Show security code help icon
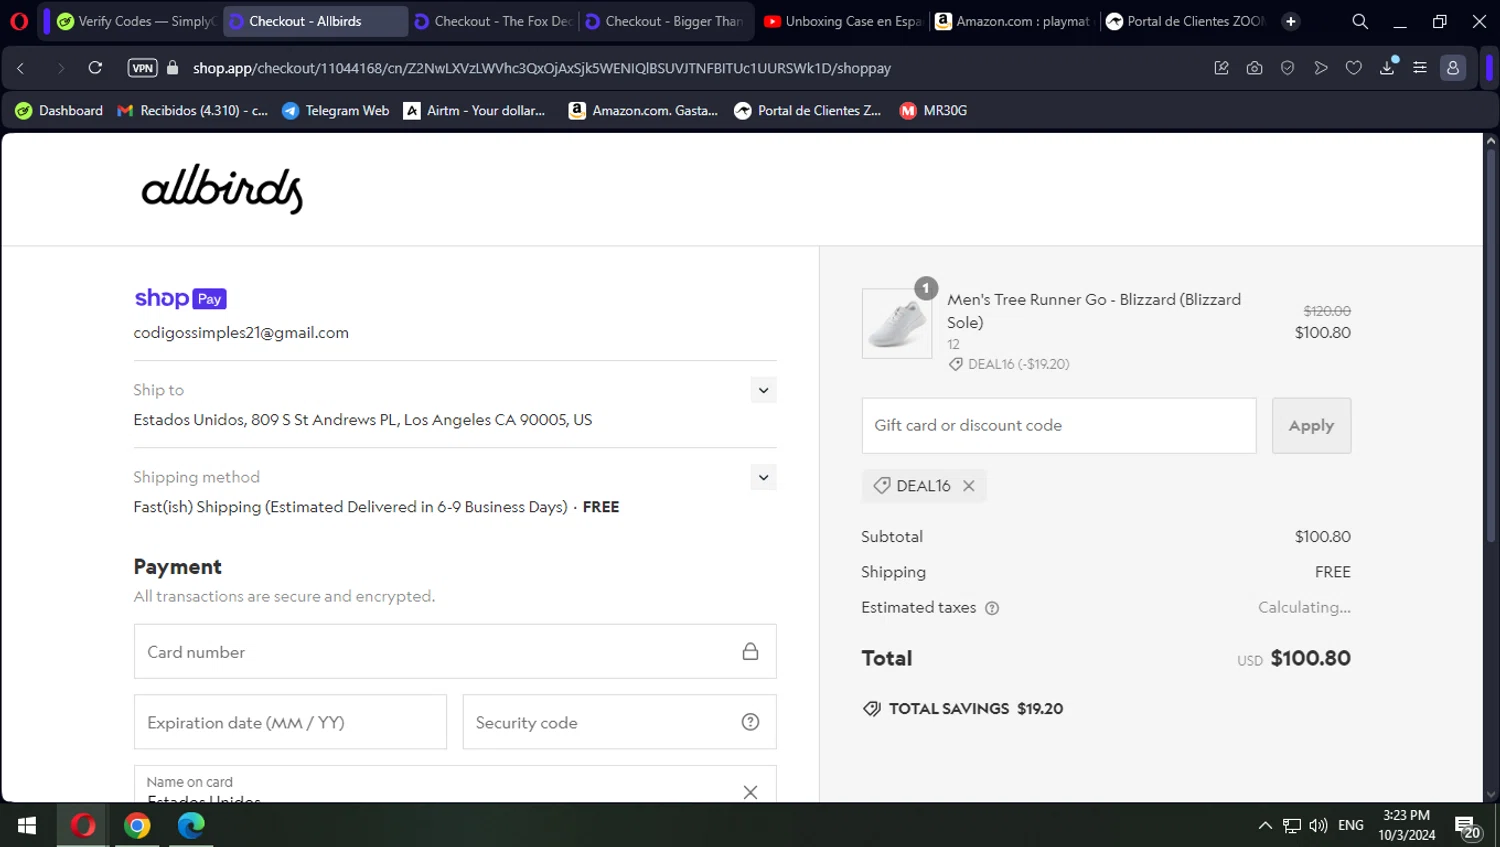1500x847 pixels. (750, 722)
